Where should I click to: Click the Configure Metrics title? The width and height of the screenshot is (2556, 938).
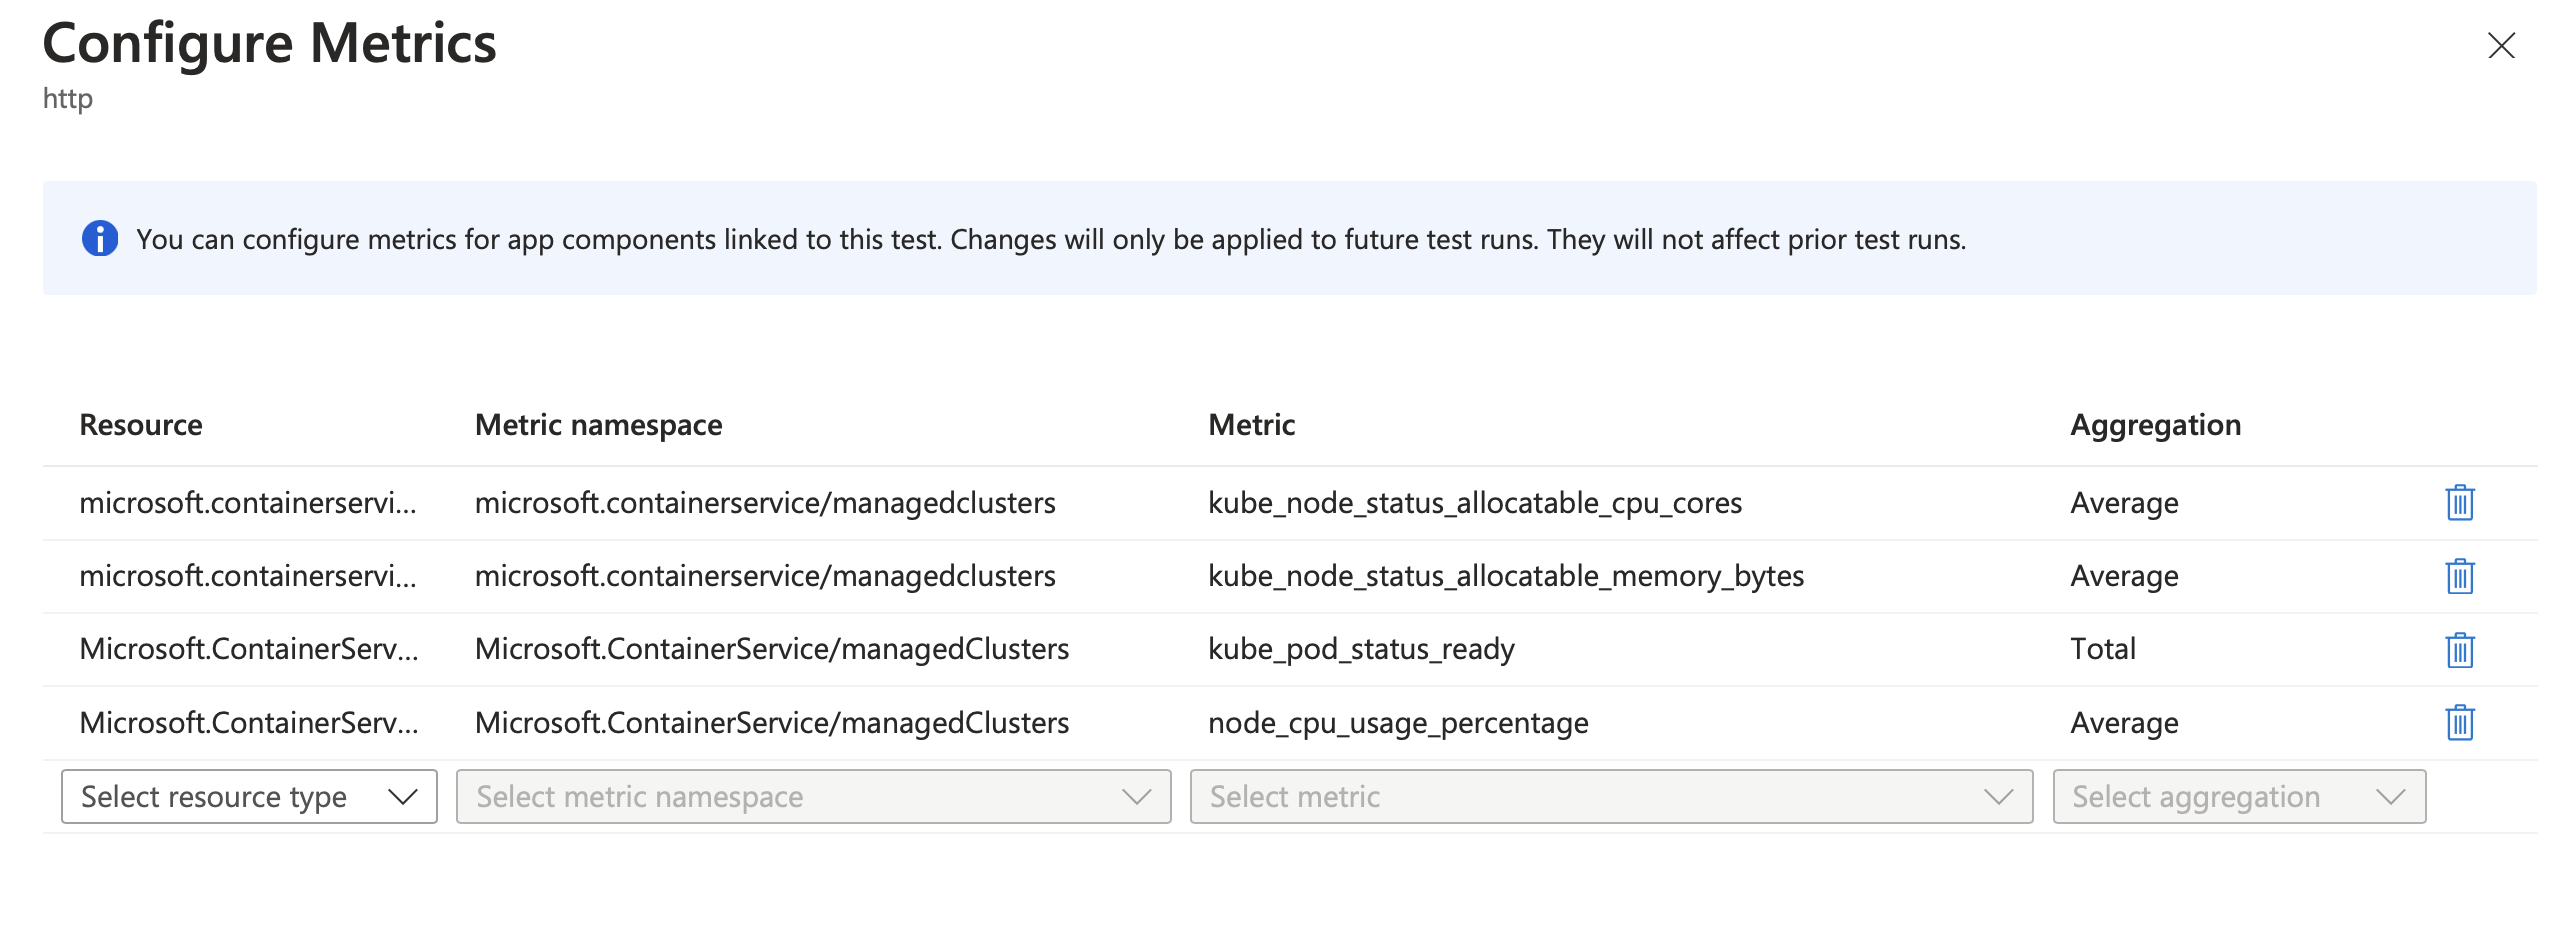[269, 44]
